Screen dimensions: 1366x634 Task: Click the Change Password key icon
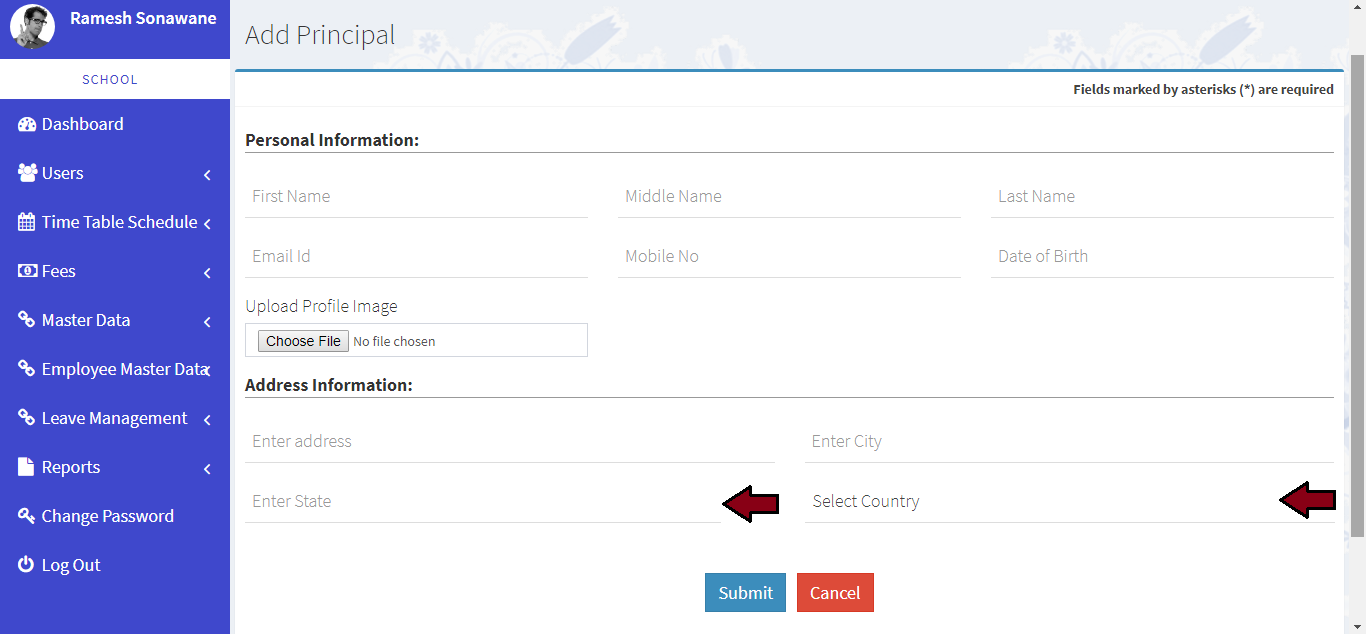click(x=27, y=516)
